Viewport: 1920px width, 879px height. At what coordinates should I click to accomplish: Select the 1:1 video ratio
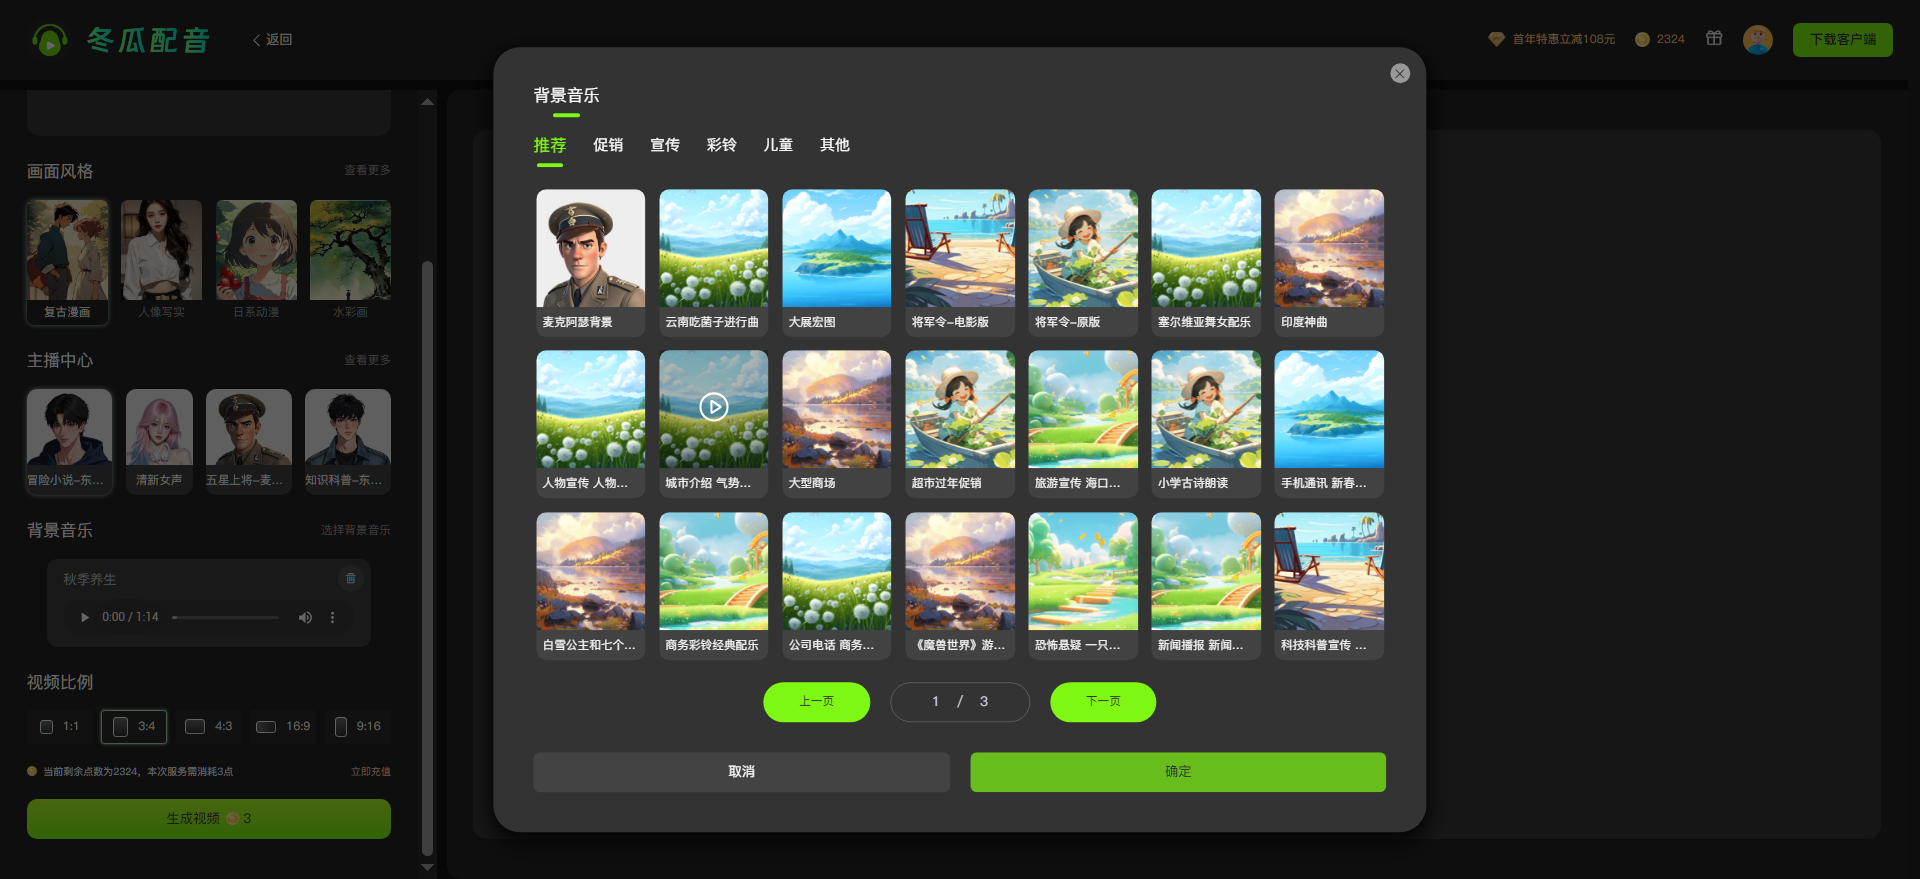[x=59, y=727]
